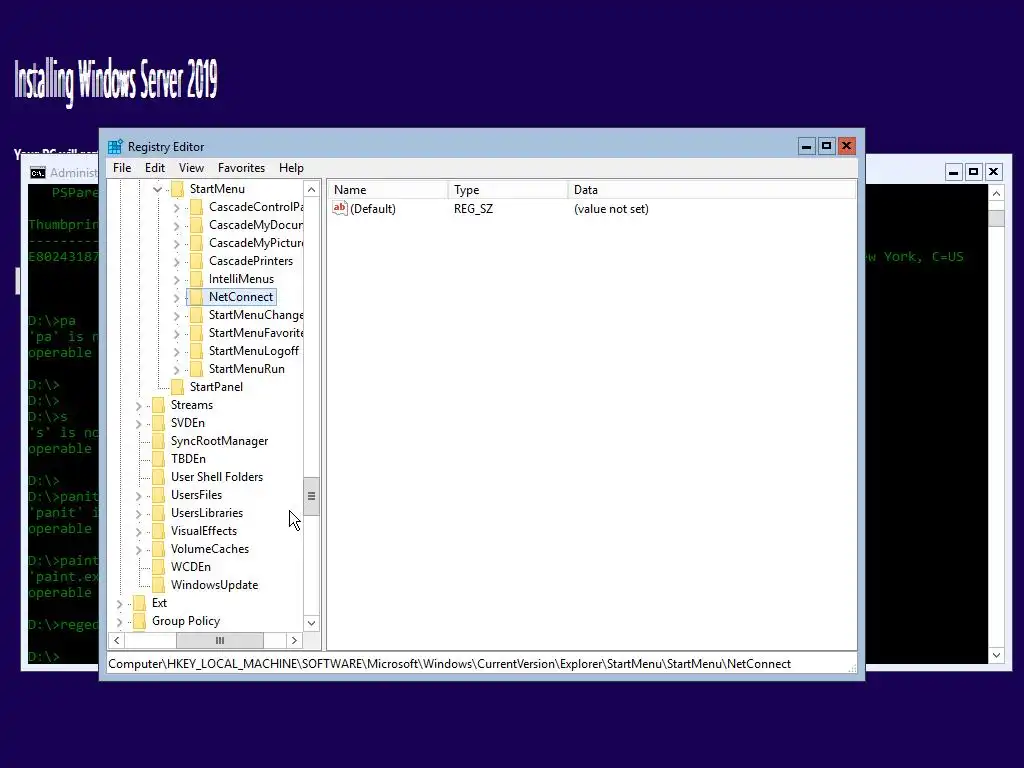Image resolution: width=1024 pixels, height=768 pixels.
Task: Expand the Group Policy key
Action: pos(120,622)
